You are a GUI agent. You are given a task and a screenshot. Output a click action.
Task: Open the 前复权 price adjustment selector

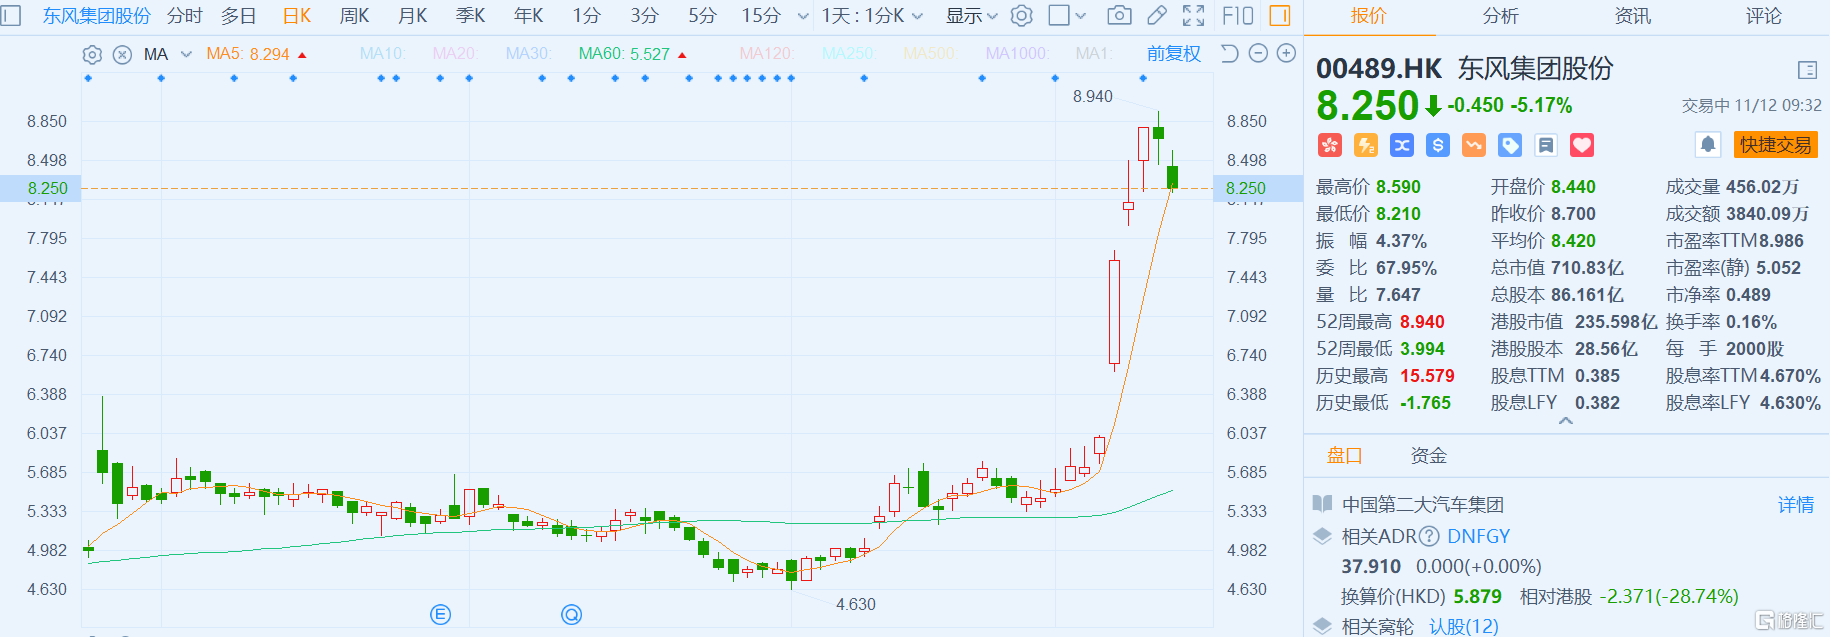point(1174,54)
